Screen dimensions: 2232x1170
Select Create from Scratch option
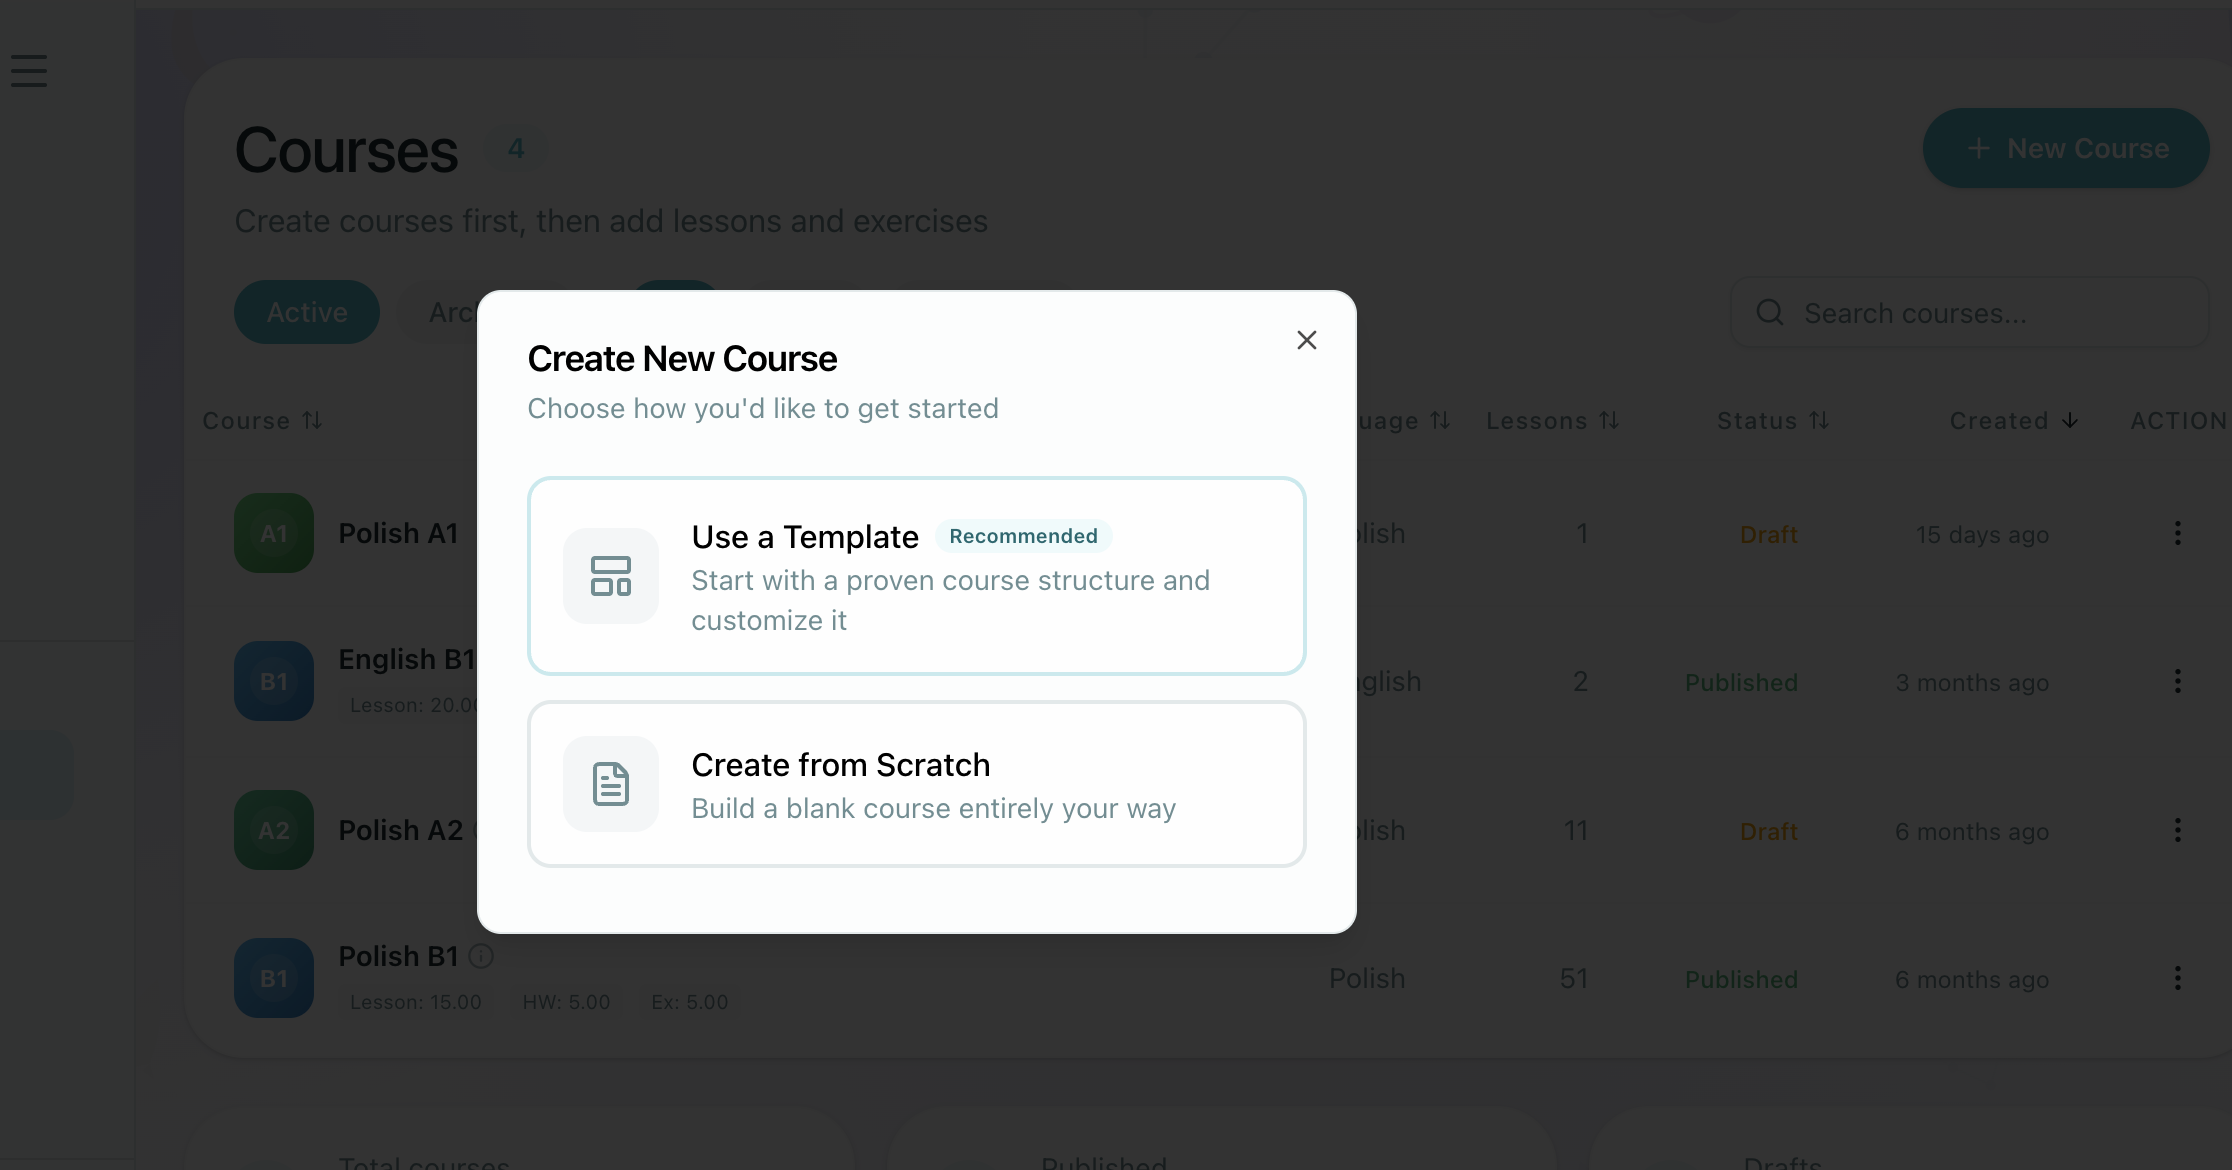[916, 784]
